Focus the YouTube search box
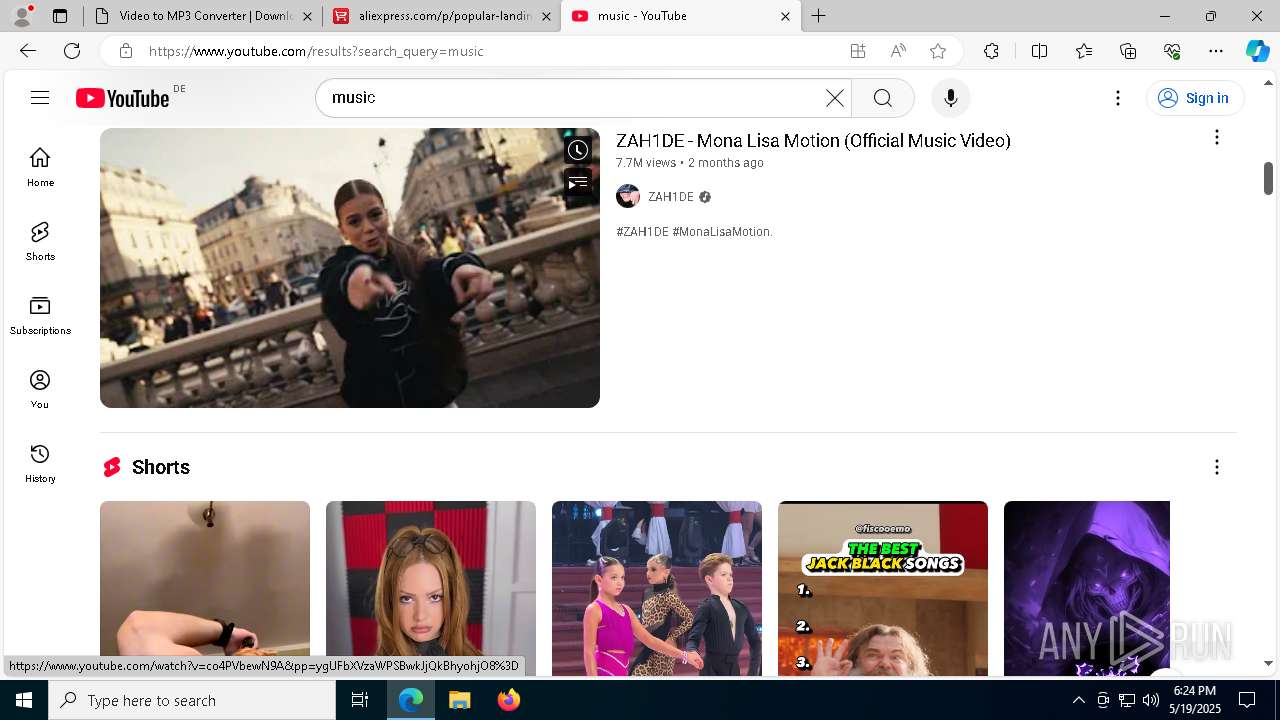This screenshot has height=720, width=1280. coord(570,98)
